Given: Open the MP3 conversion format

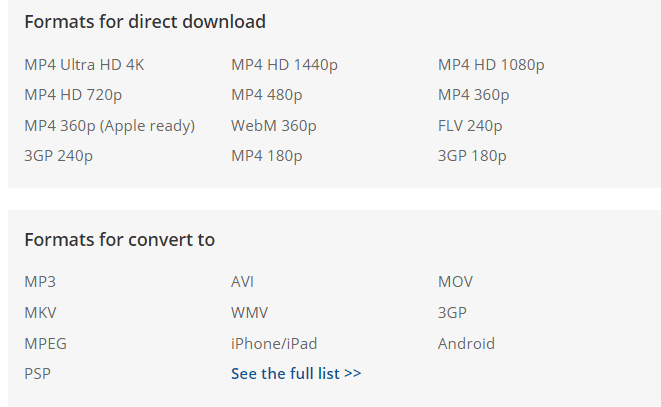Looking at the screenshot, I should point(40,282).
